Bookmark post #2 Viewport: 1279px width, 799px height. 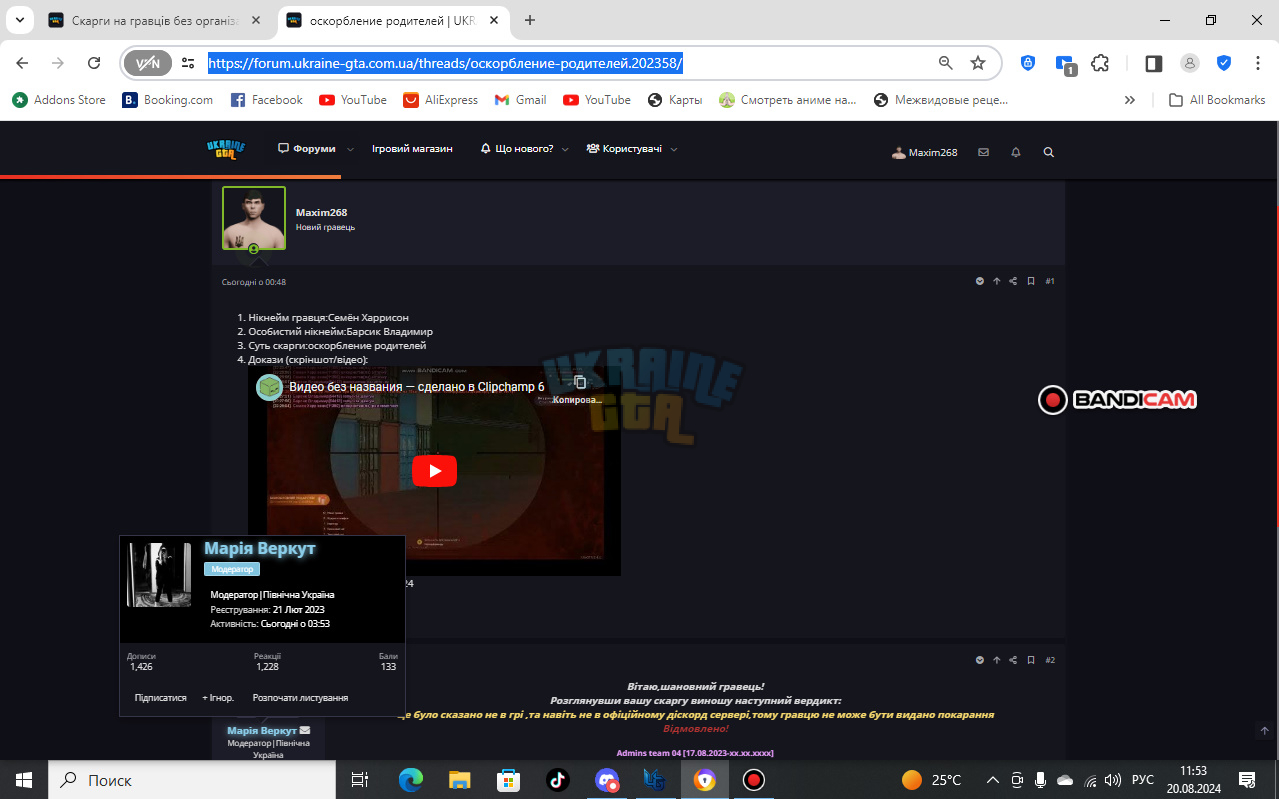click(1031, 660)
